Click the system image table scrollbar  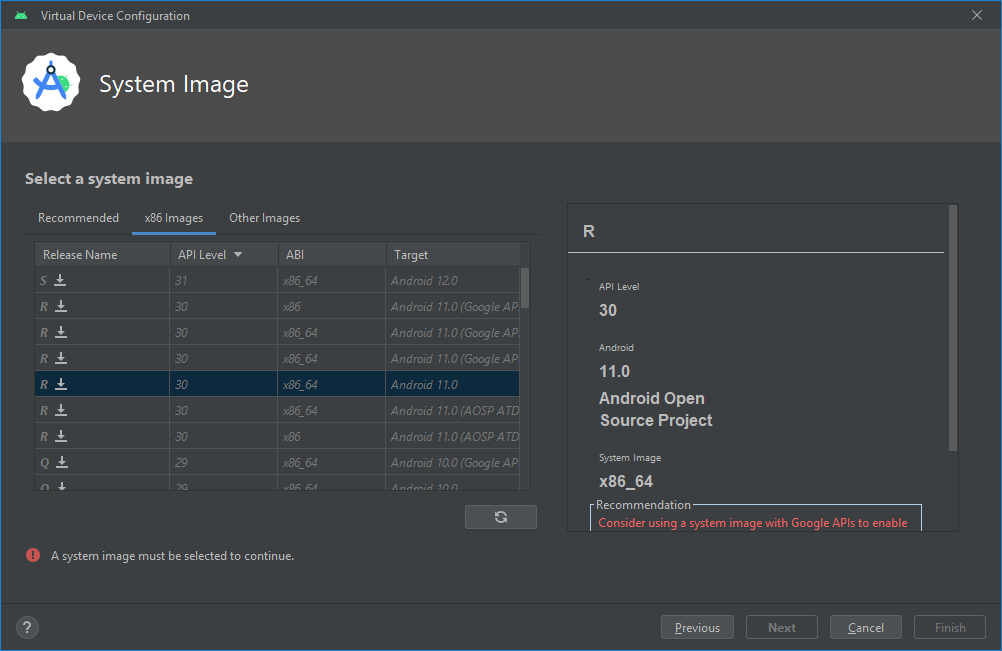[525, 288]
